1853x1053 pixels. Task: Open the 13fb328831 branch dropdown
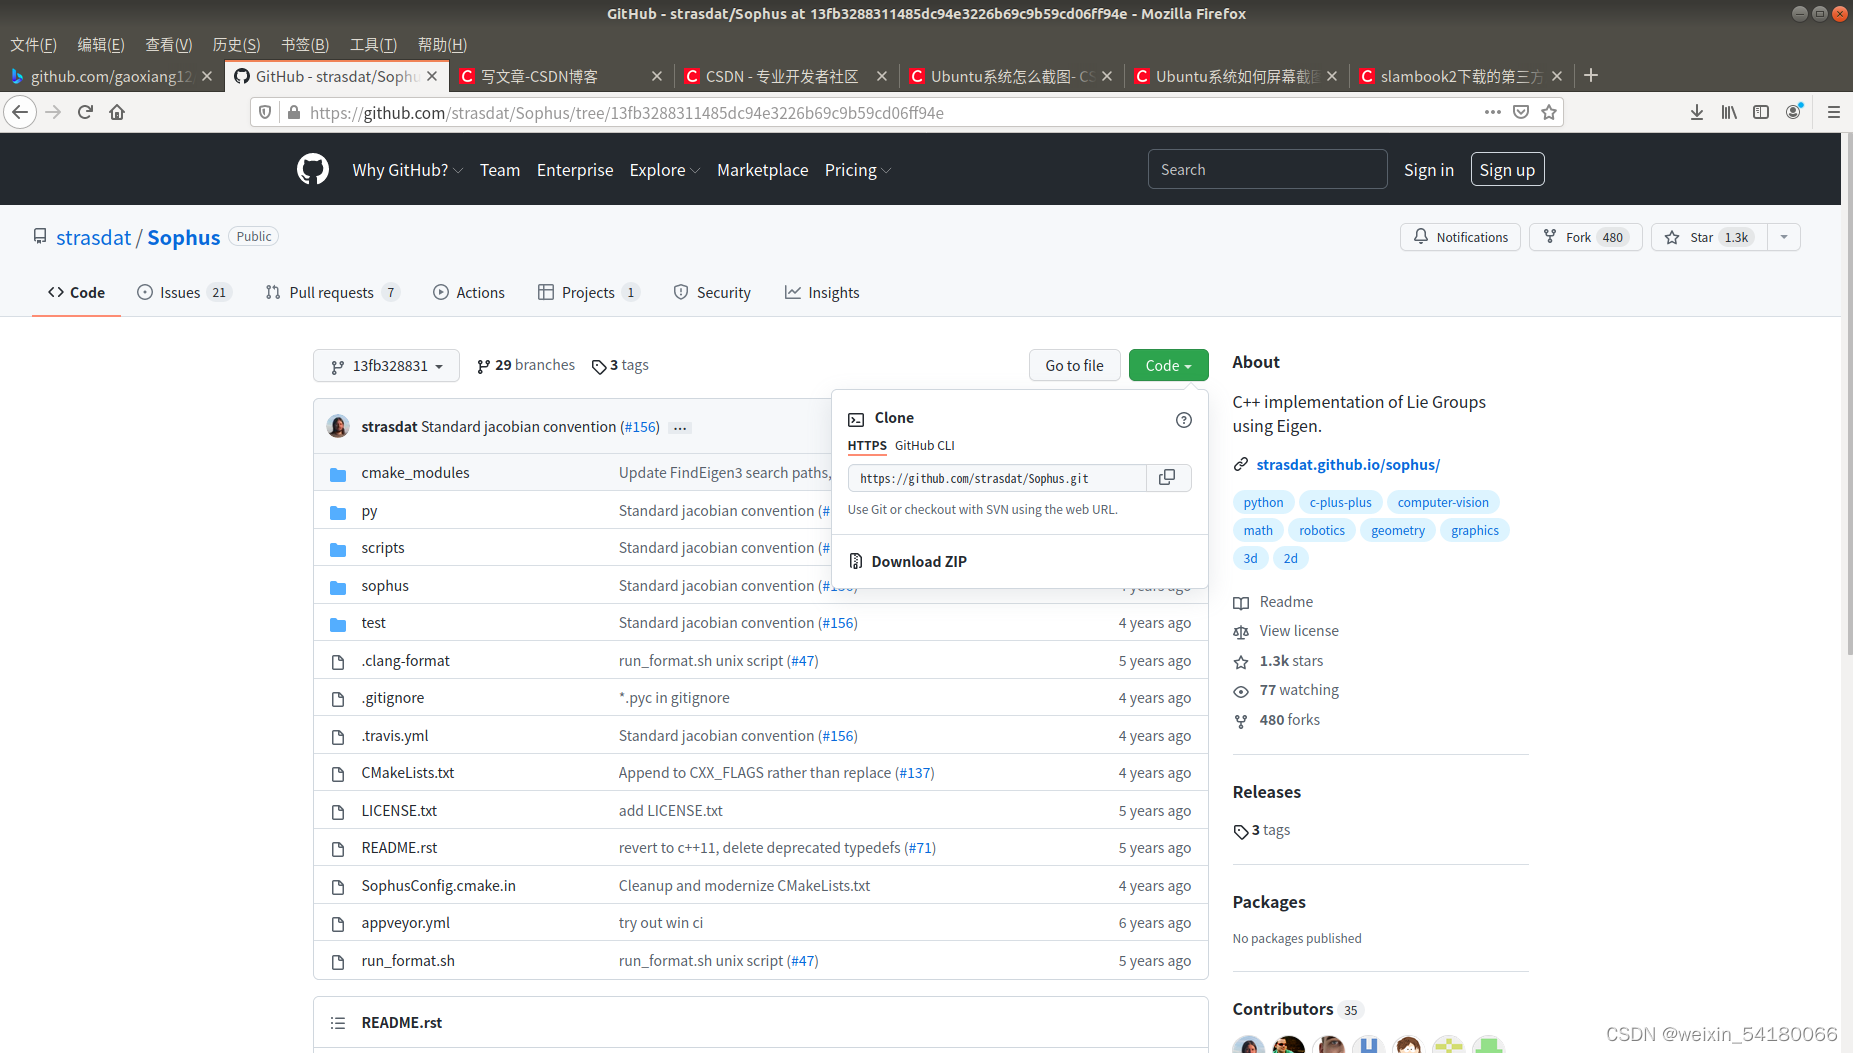386,366
